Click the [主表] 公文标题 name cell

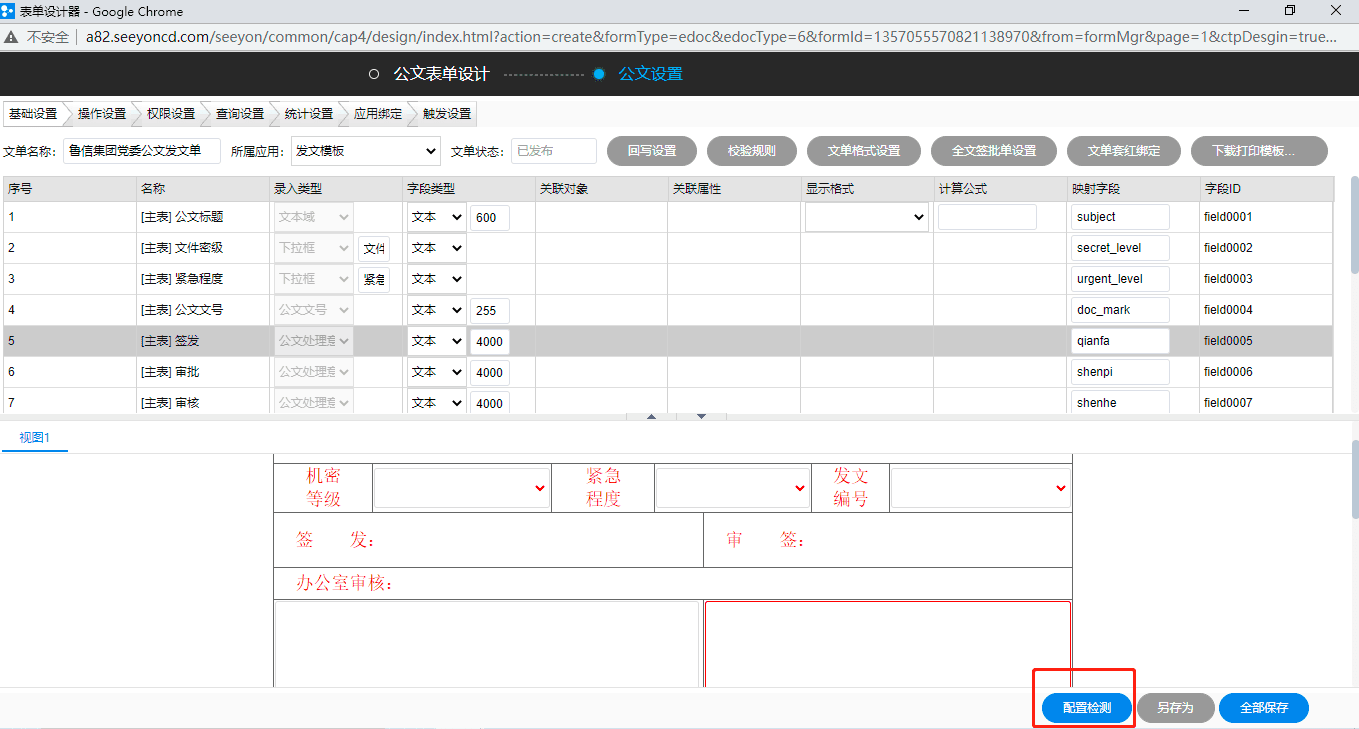pos(203,217)
